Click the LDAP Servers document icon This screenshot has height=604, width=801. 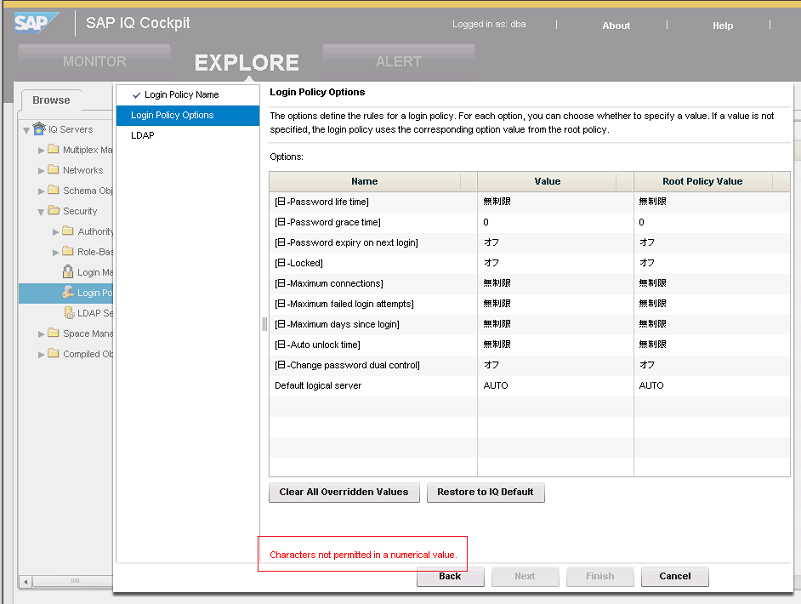pos(69,312)
